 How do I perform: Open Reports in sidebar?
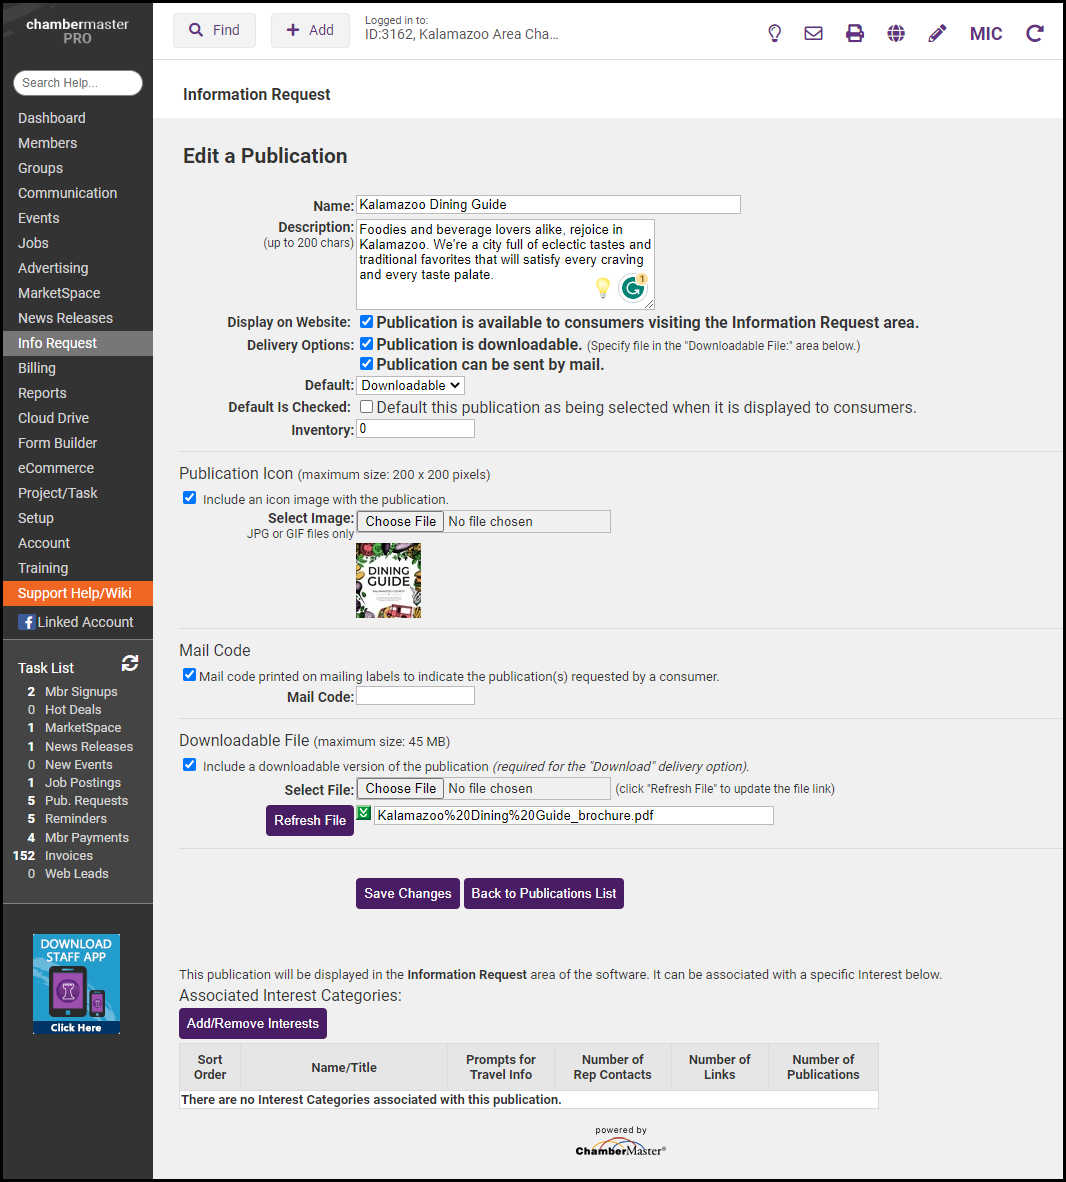(x=42, y=393)
